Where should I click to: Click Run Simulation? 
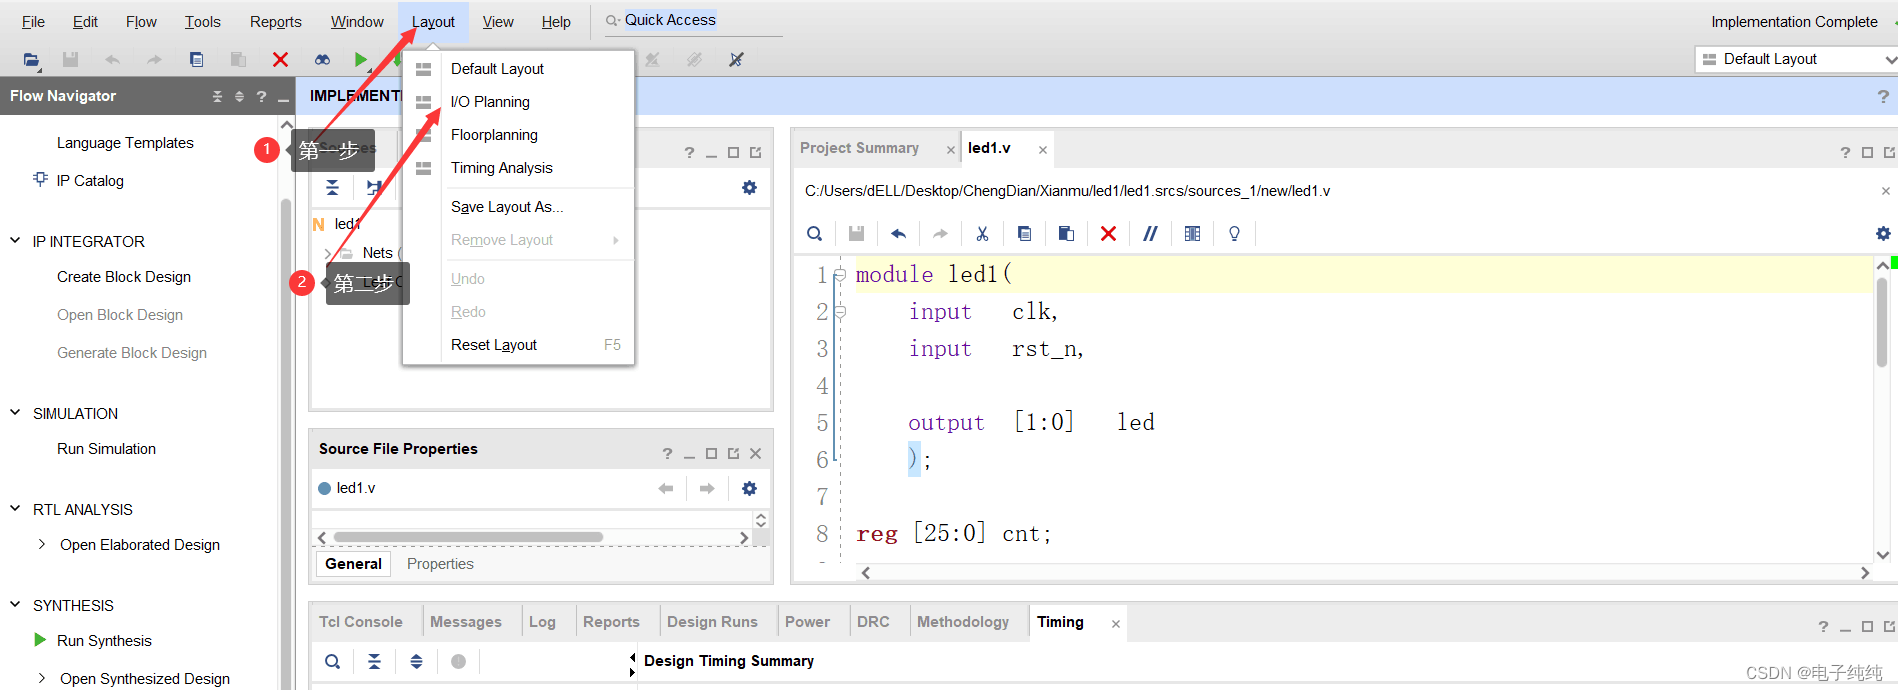tap(106, 449)
